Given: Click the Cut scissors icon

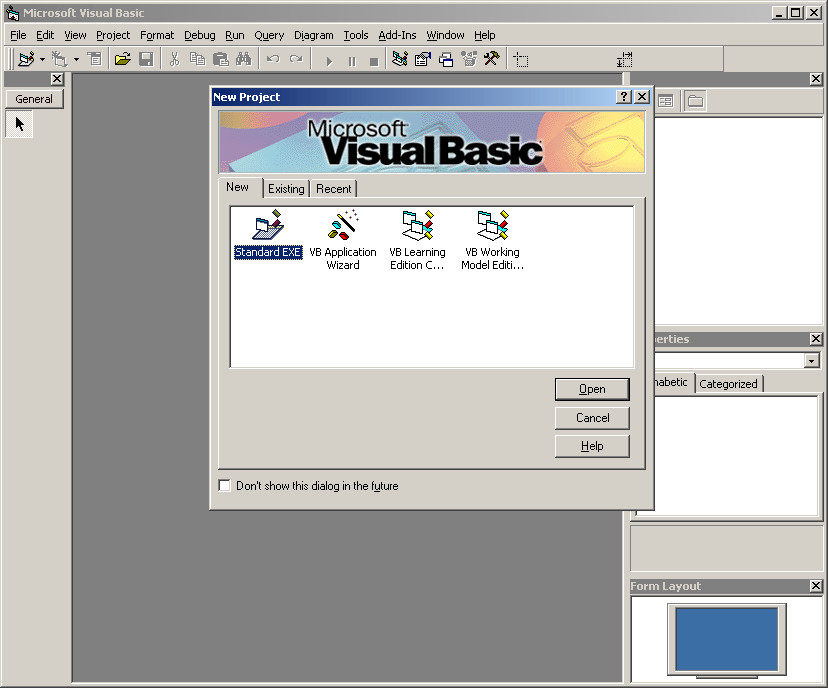Looking at the screenshot, I should coord(174,59).
